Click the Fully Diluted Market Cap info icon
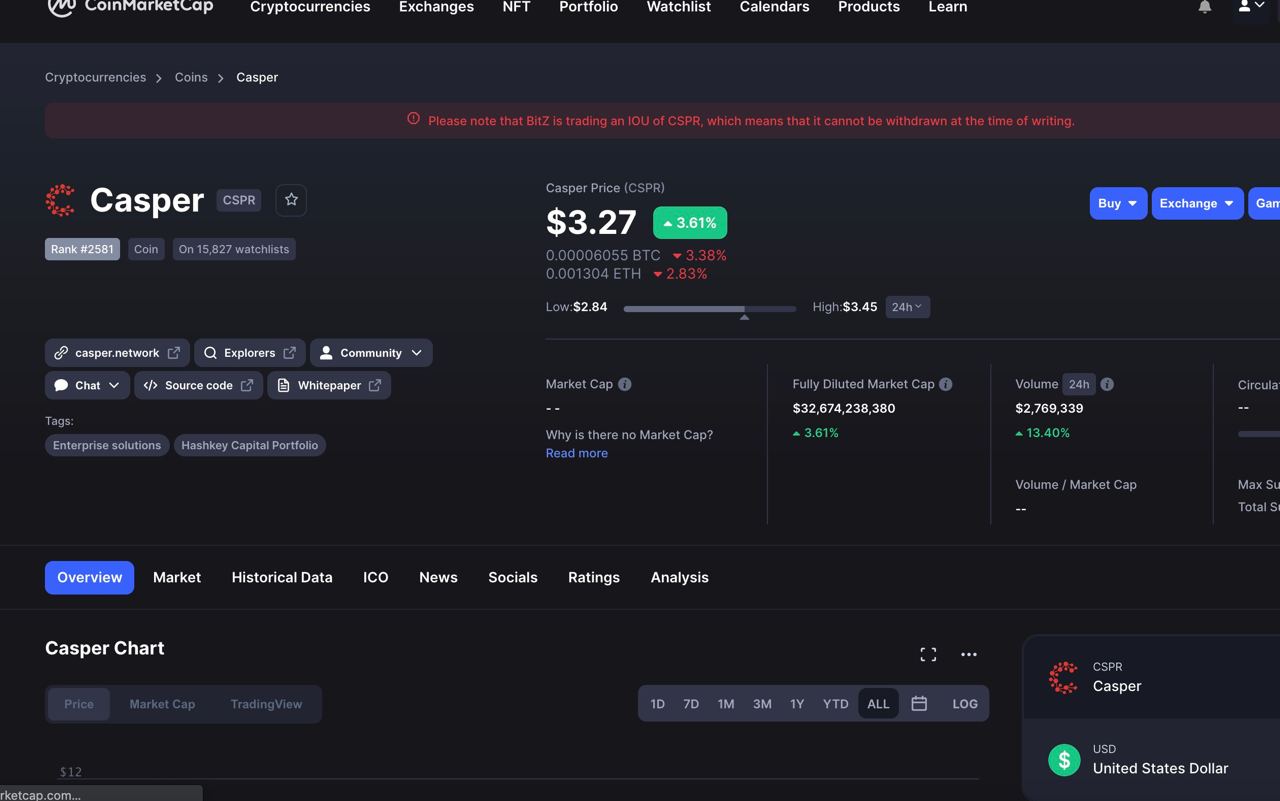 [946, 384]
